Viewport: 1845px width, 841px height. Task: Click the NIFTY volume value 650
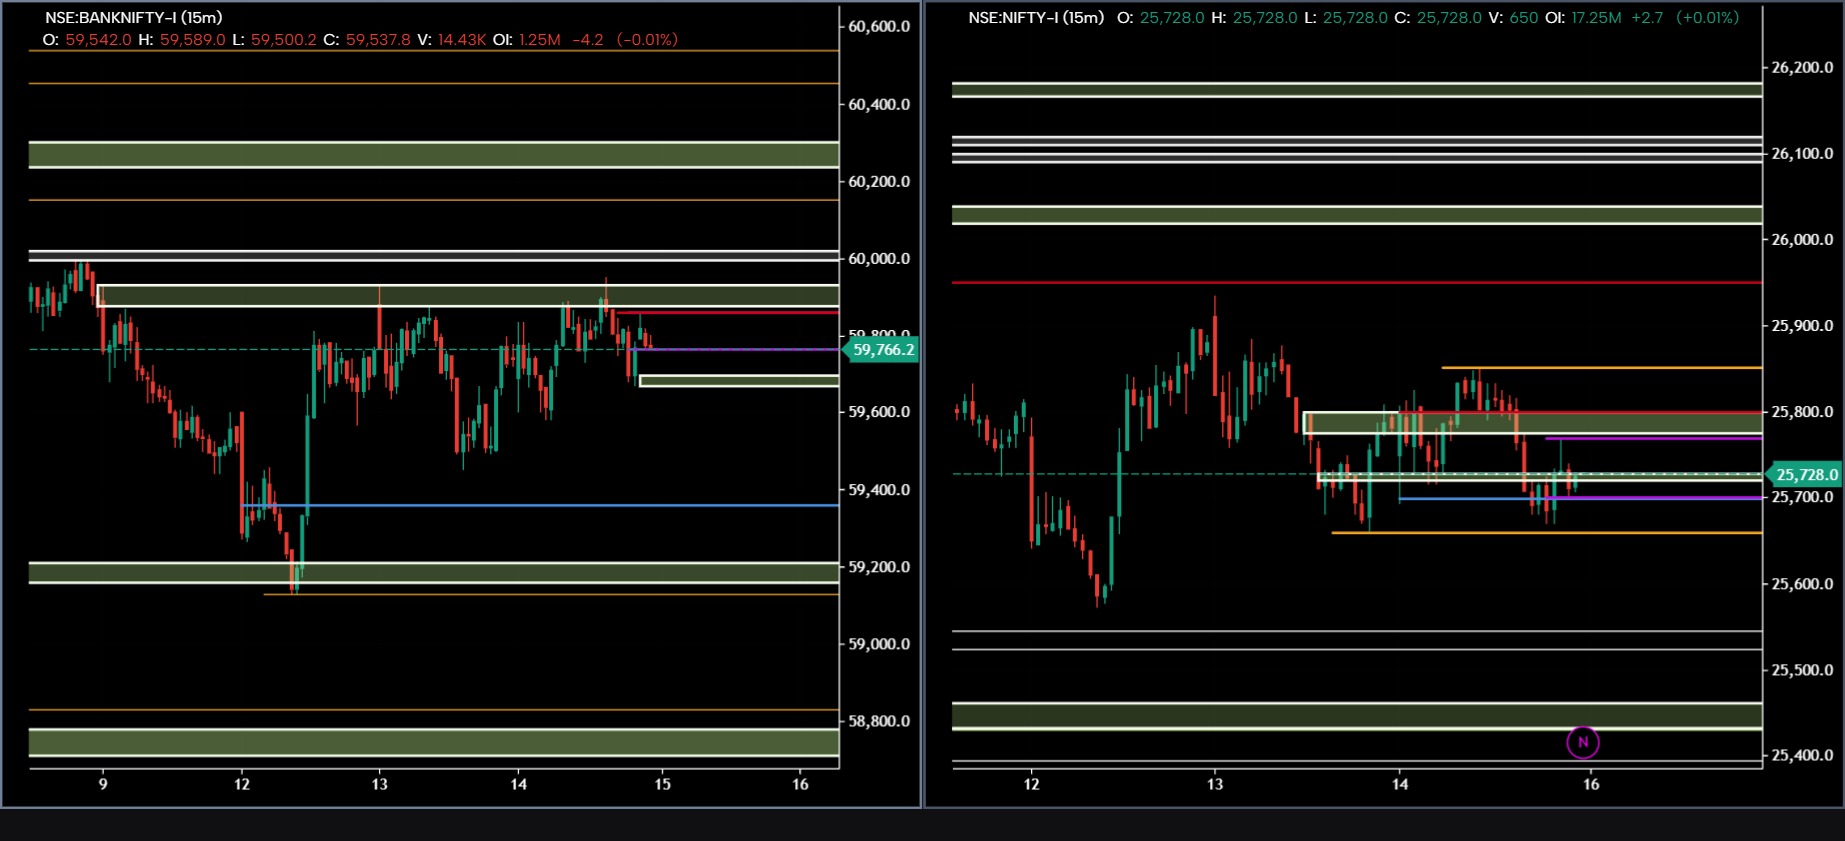click(x=1524, y=18)
